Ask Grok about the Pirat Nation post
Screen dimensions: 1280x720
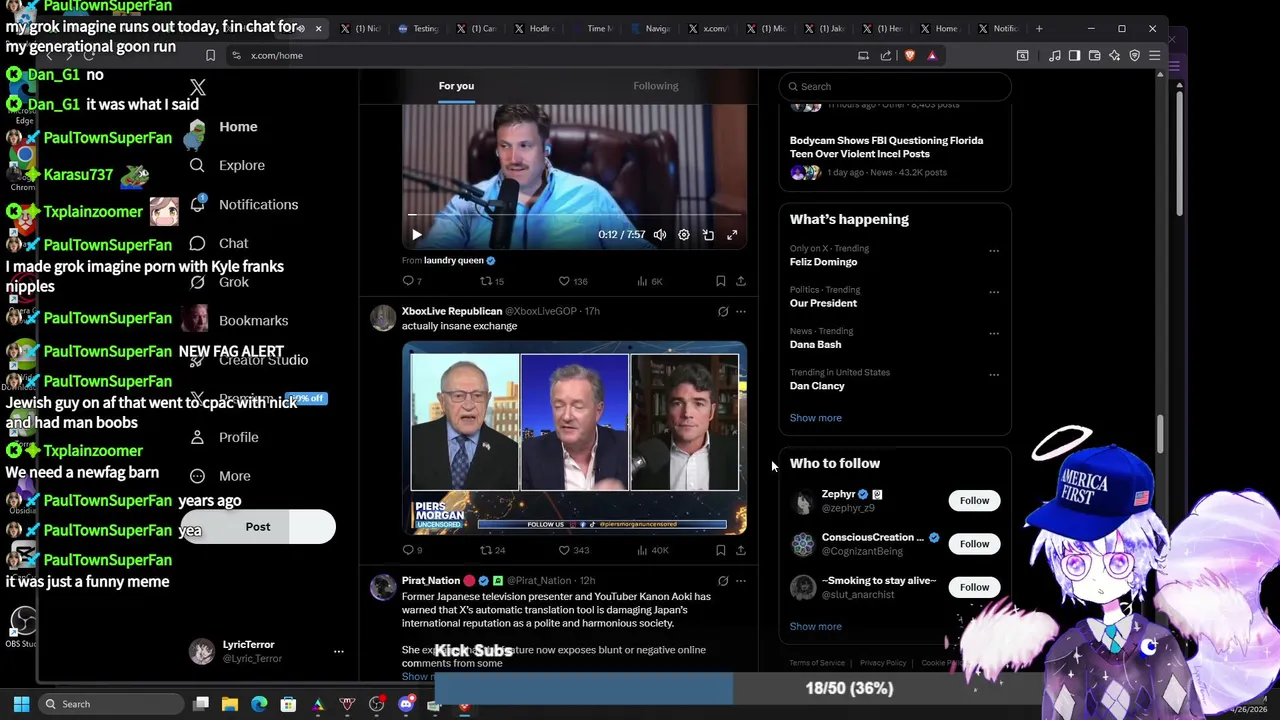click(723, 580)
